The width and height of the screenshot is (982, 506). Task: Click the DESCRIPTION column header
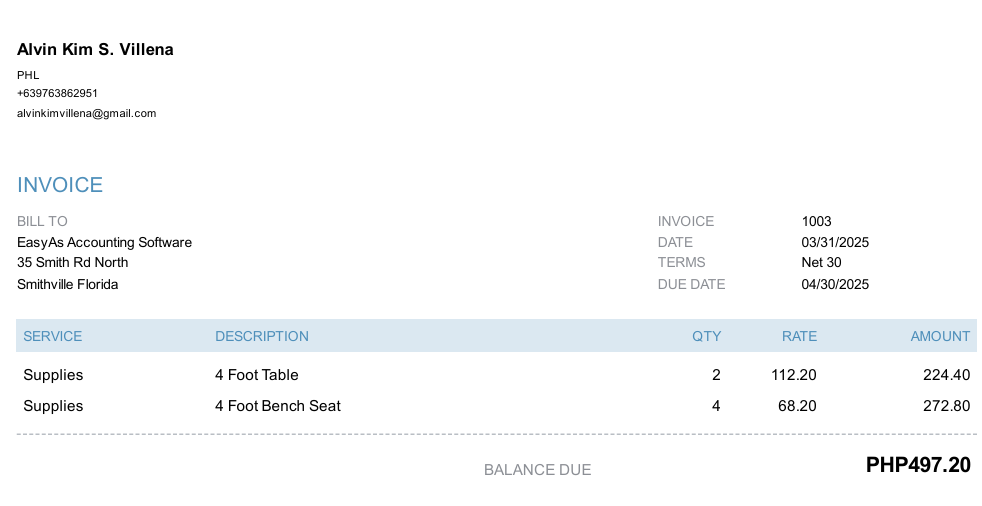click(x=262, y=336)
